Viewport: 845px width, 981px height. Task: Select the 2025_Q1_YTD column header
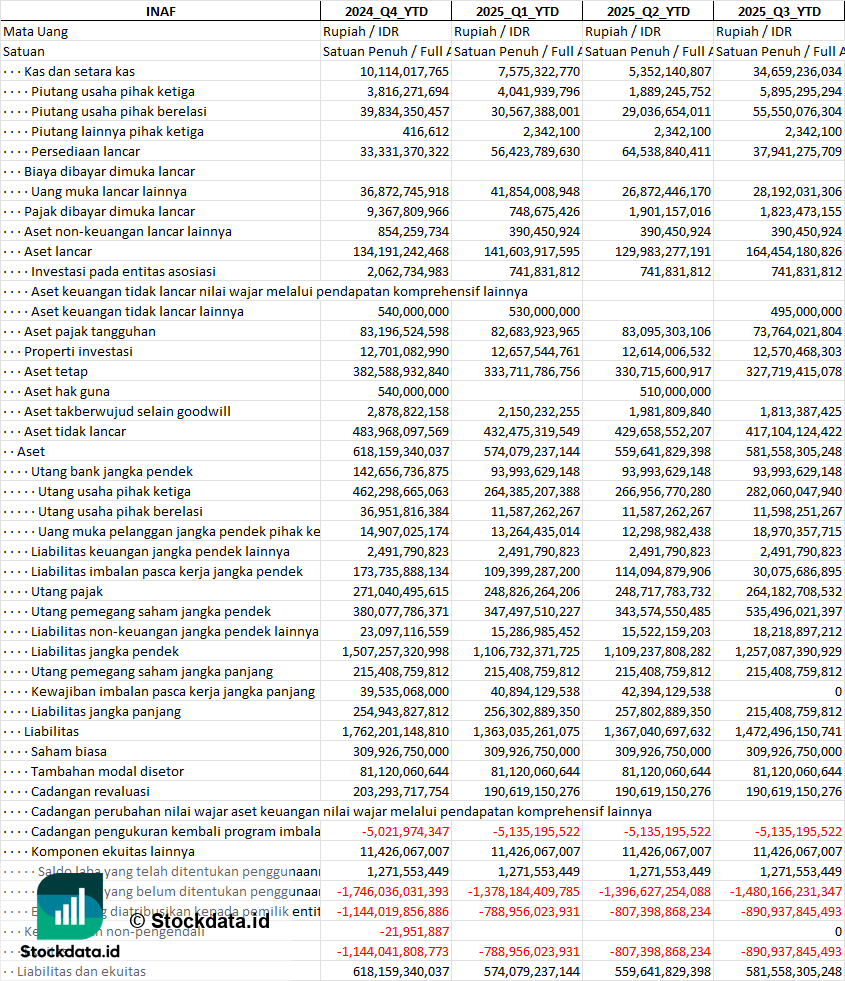pyautogui.click(x=517, y=11)
